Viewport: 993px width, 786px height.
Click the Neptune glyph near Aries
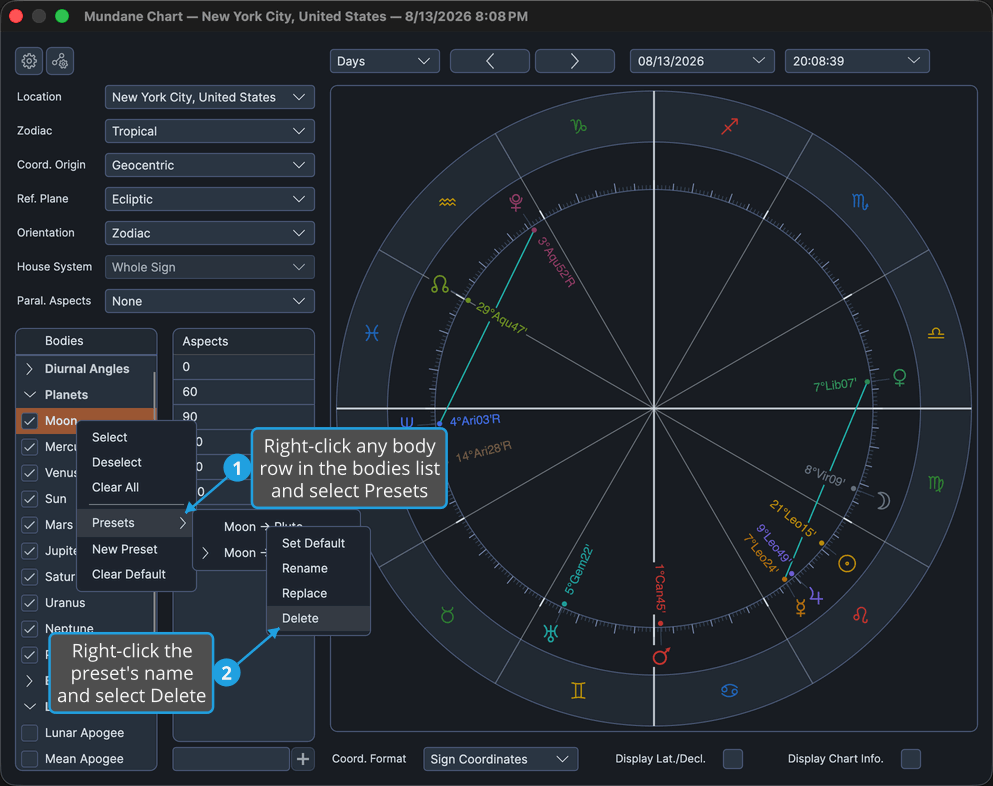(x=407, y=422)
